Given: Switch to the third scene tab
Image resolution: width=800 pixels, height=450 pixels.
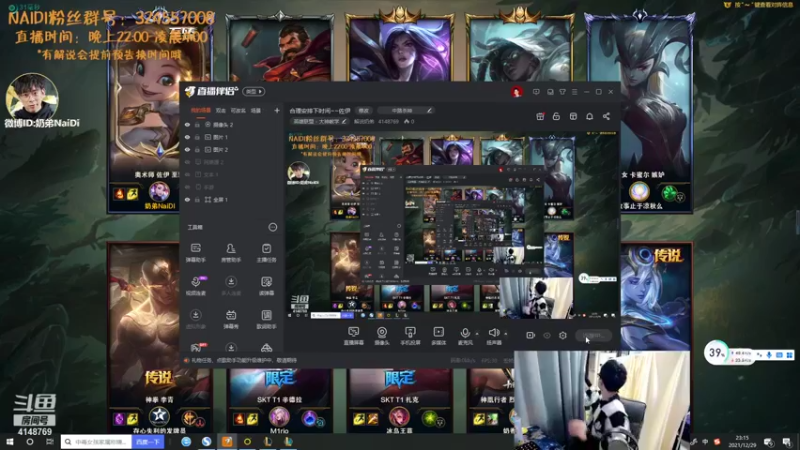Looking at the screenshot, I should point(238,110).
